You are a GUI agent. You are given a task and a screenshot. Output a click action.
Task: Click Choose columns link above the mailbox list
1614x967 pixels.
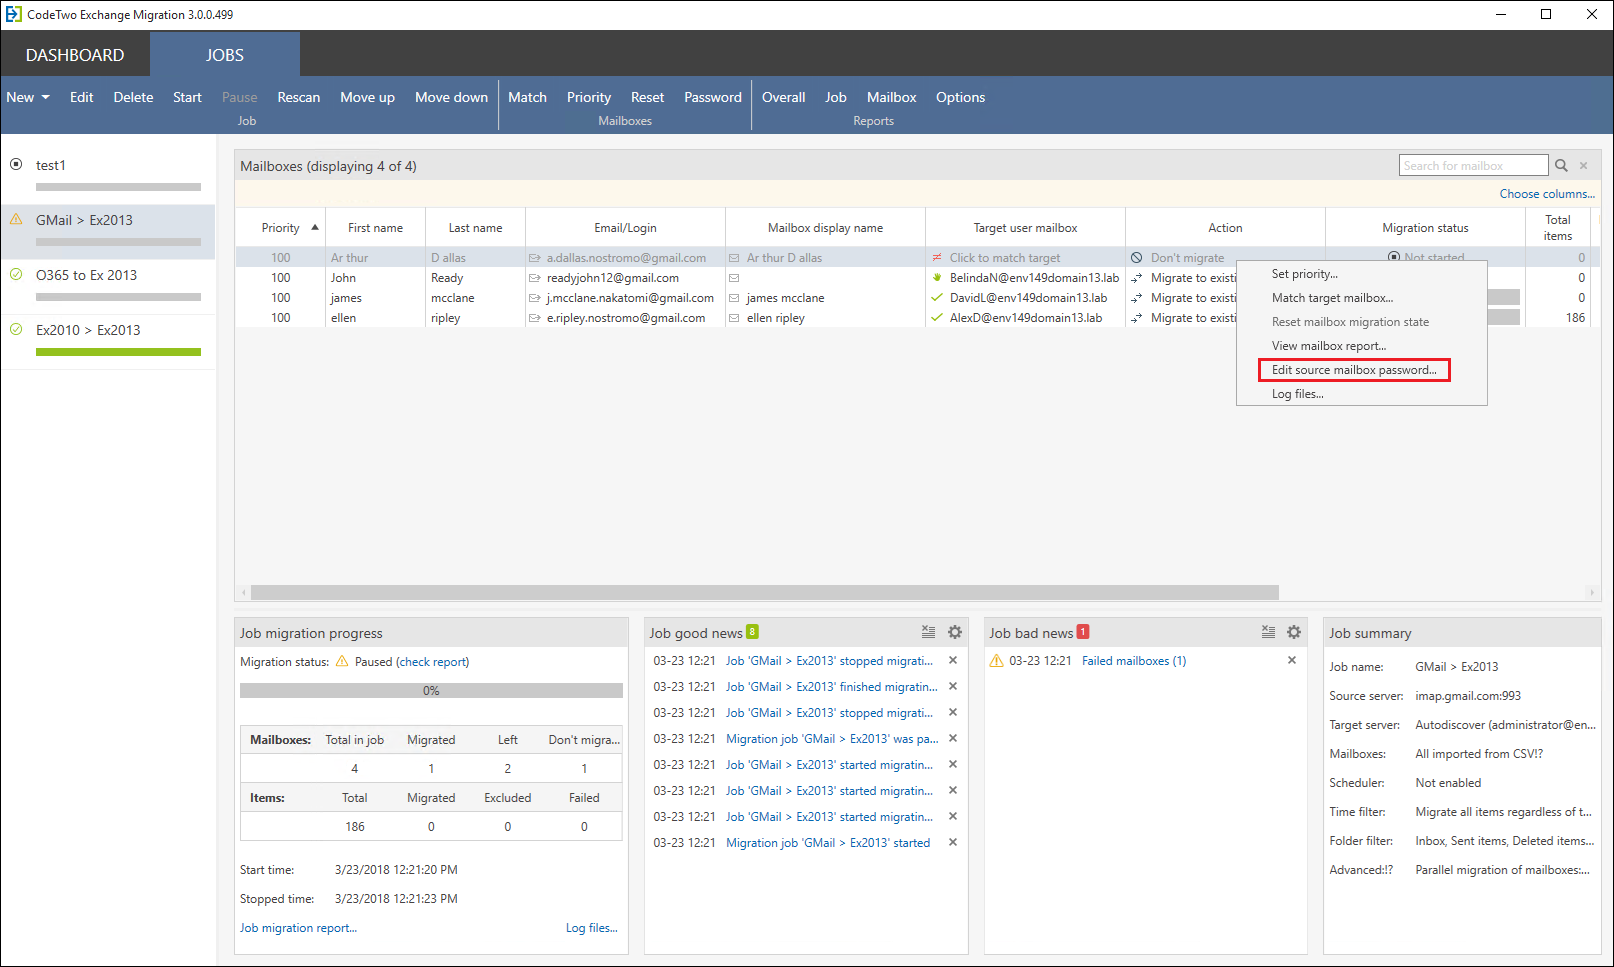click(x=1547, y=193)
